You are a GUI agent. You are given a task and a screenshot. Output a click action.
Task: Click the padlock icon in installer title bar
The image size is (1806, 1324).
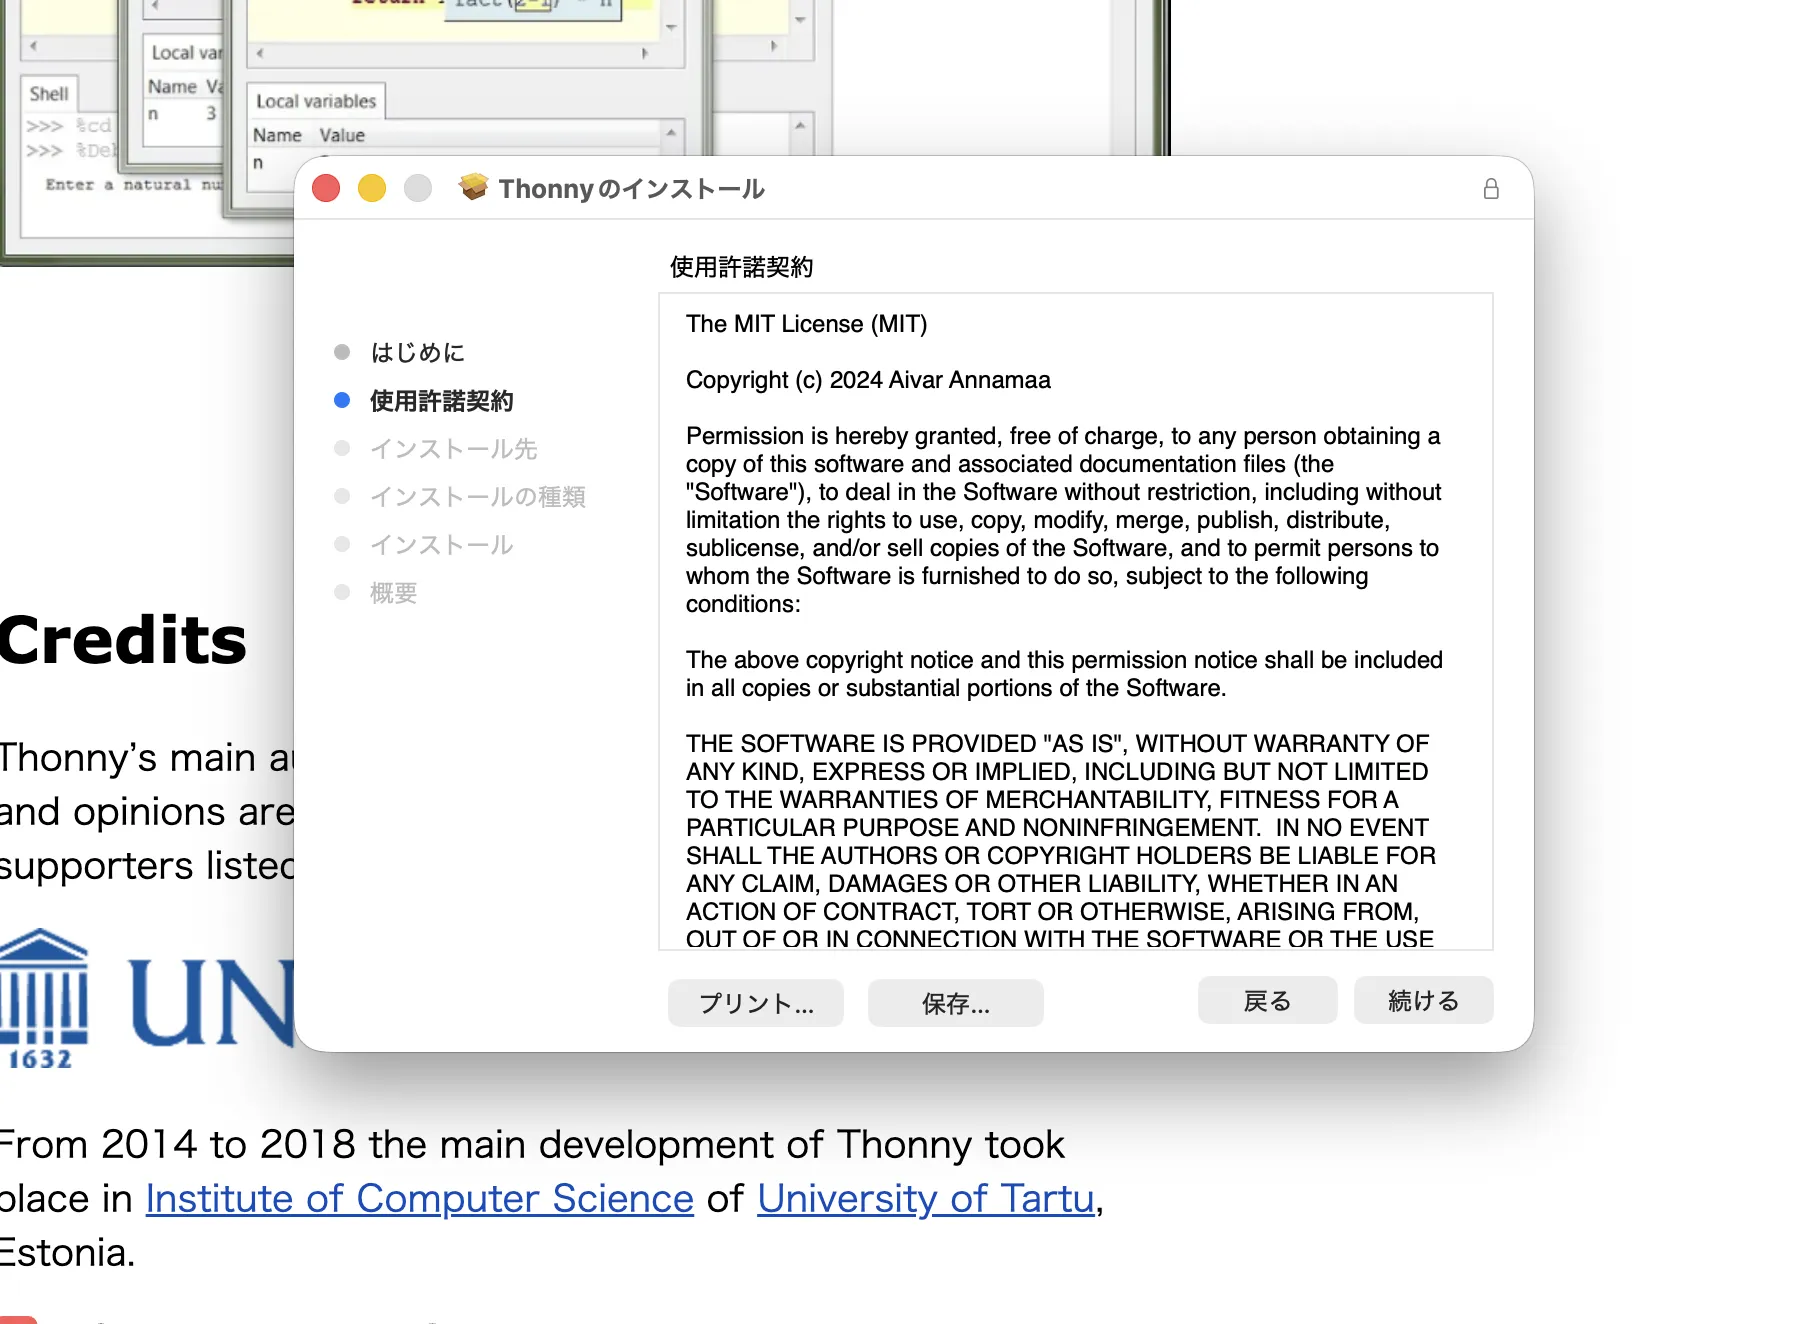[x=1490, y=189]
